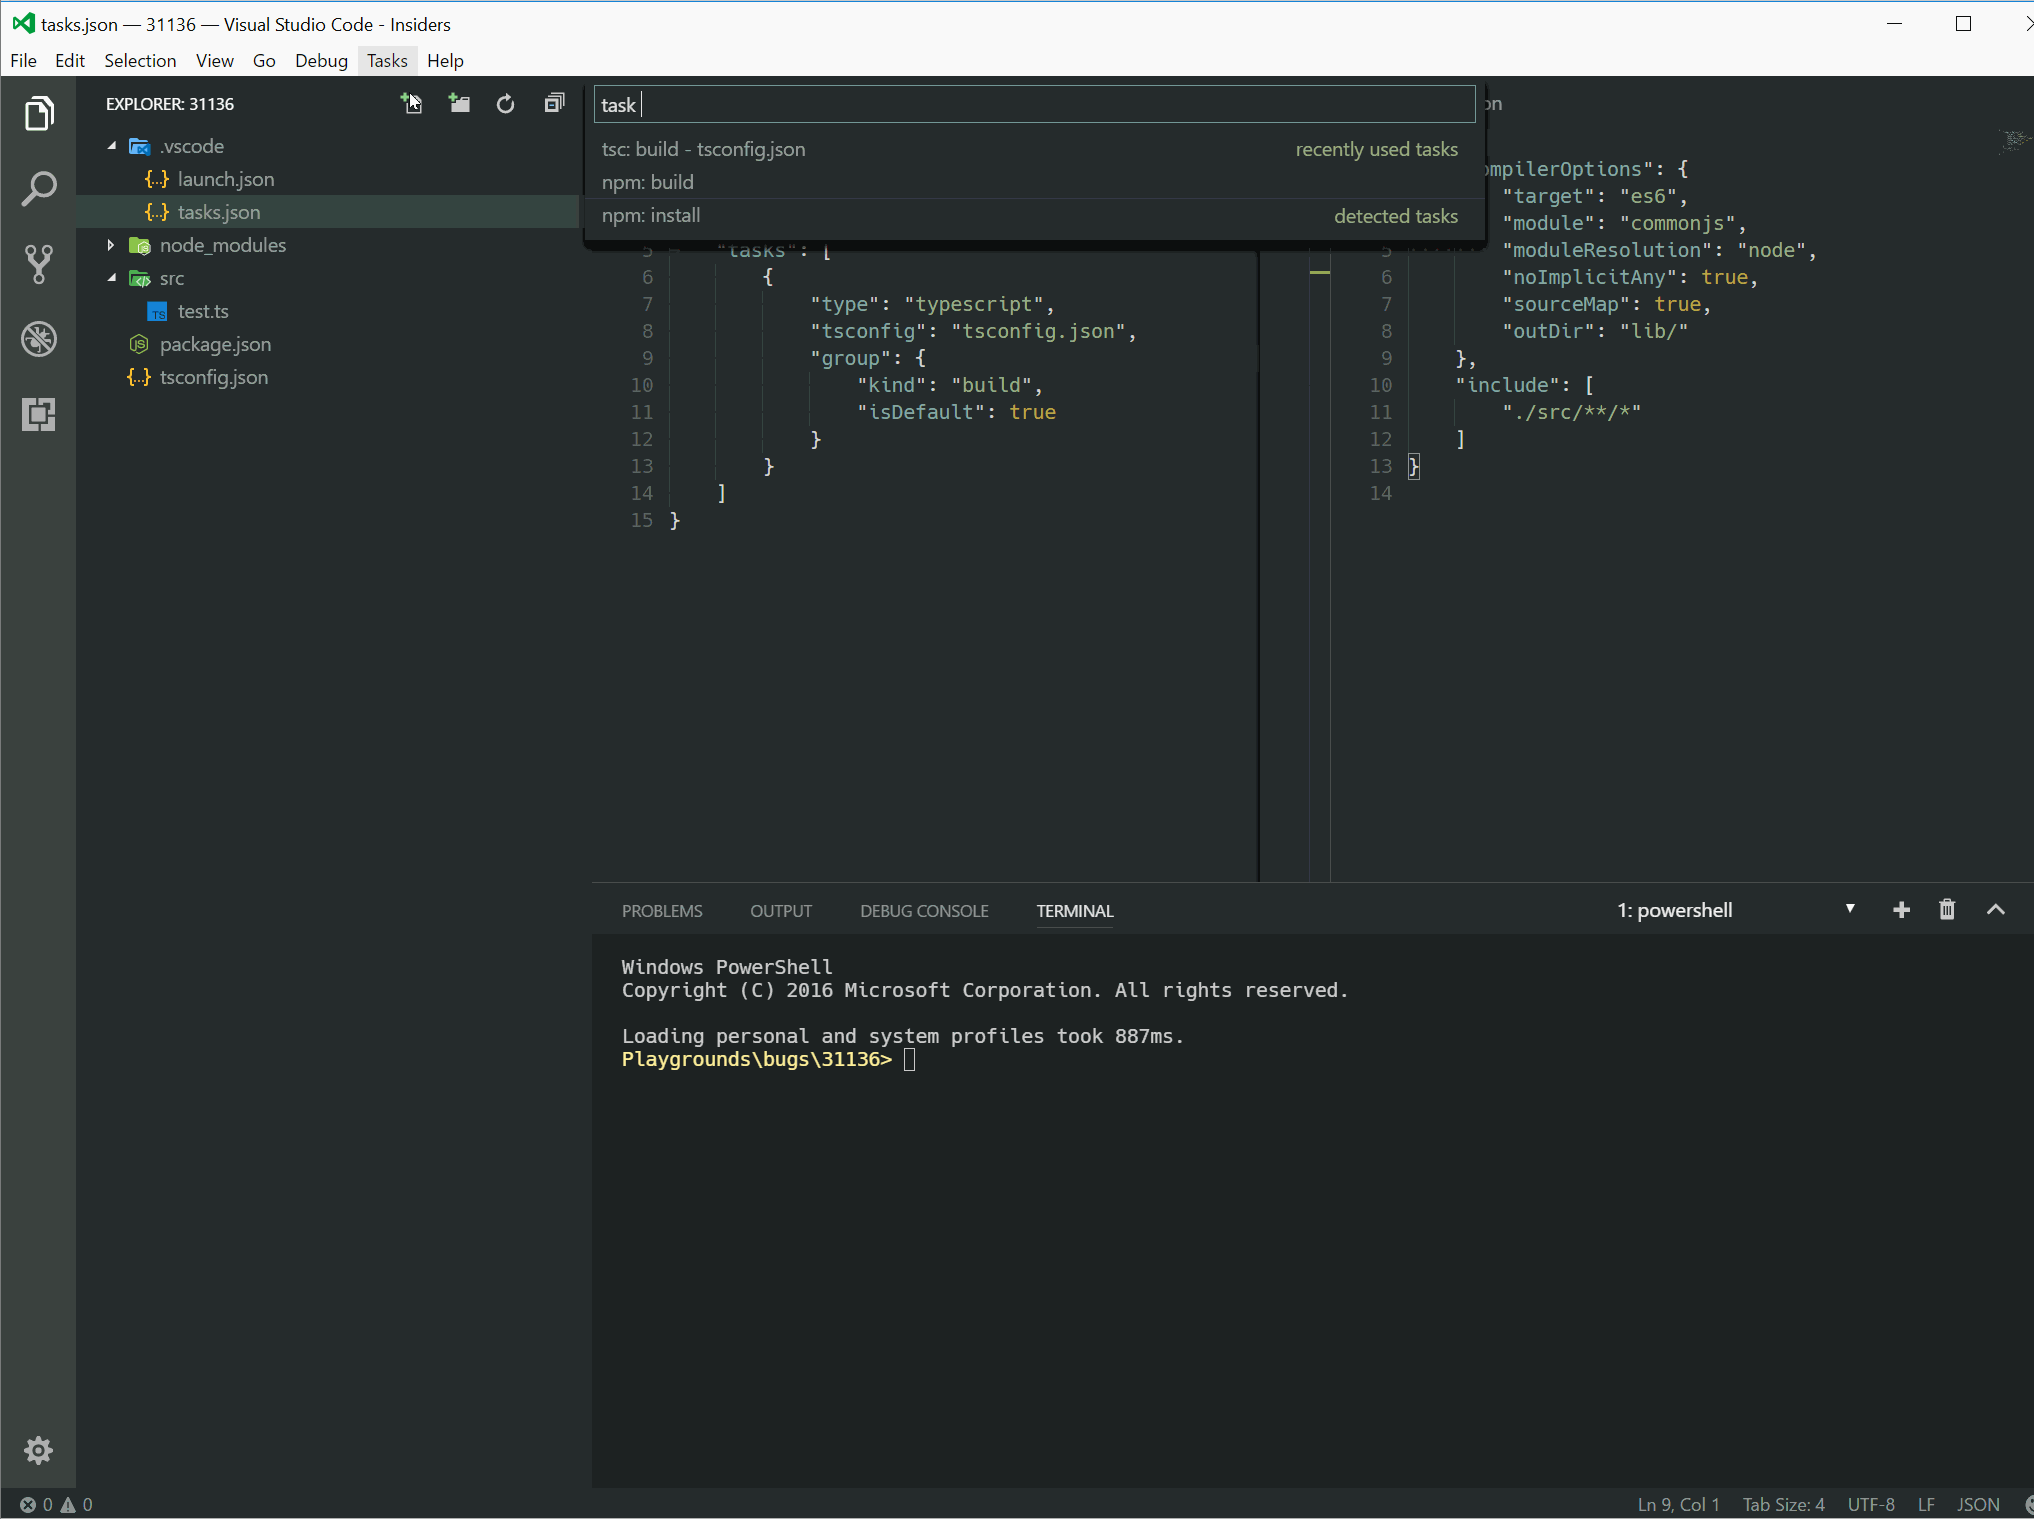Switch to the OUTPUT panel tab

coord(781,911)
